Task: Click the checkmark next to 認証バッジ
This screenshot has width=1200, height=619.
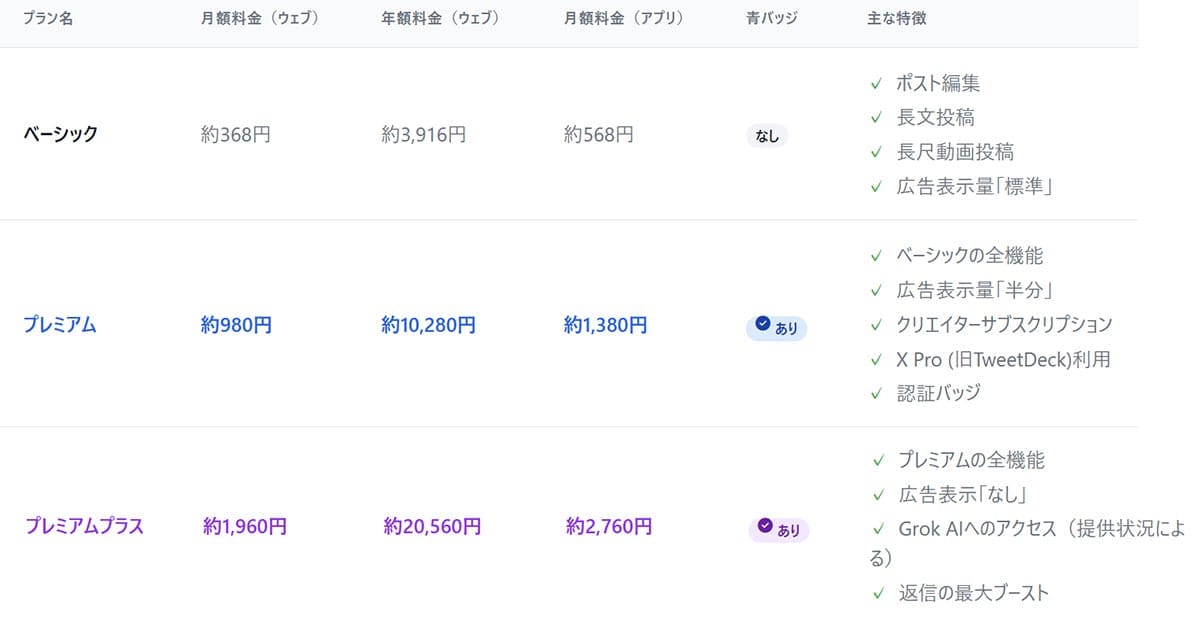Action: point(876,393)
